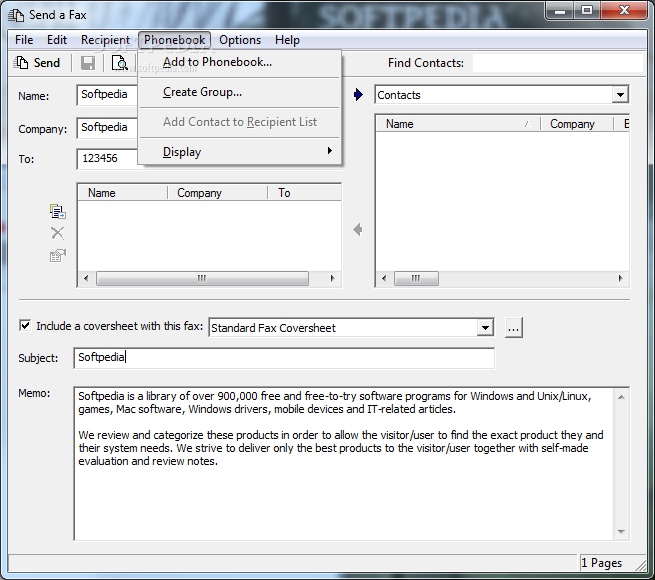Click the Name input field
The height and width of the screenshot is (580, 655).
[107, 95]
